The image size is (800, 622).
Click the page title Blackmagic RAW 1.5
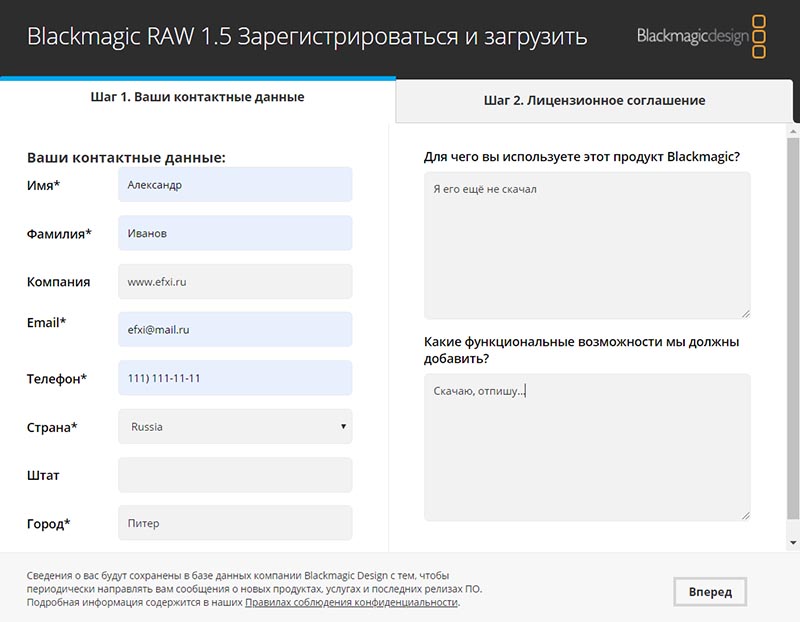coord(307,37)
